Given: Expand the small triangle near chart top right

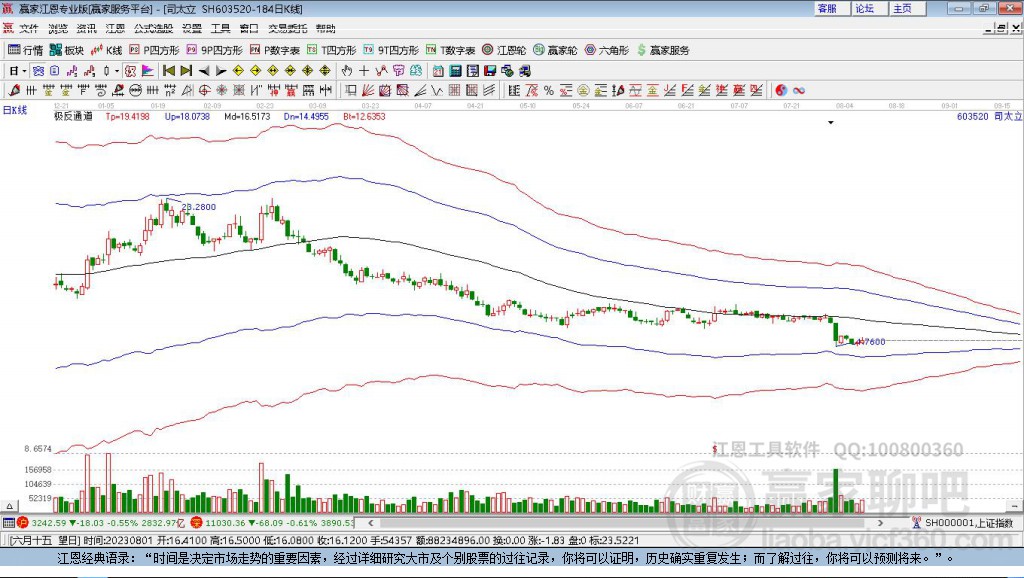Looking at the screenshot, I should pyautogui.click(x=831, y=123).
